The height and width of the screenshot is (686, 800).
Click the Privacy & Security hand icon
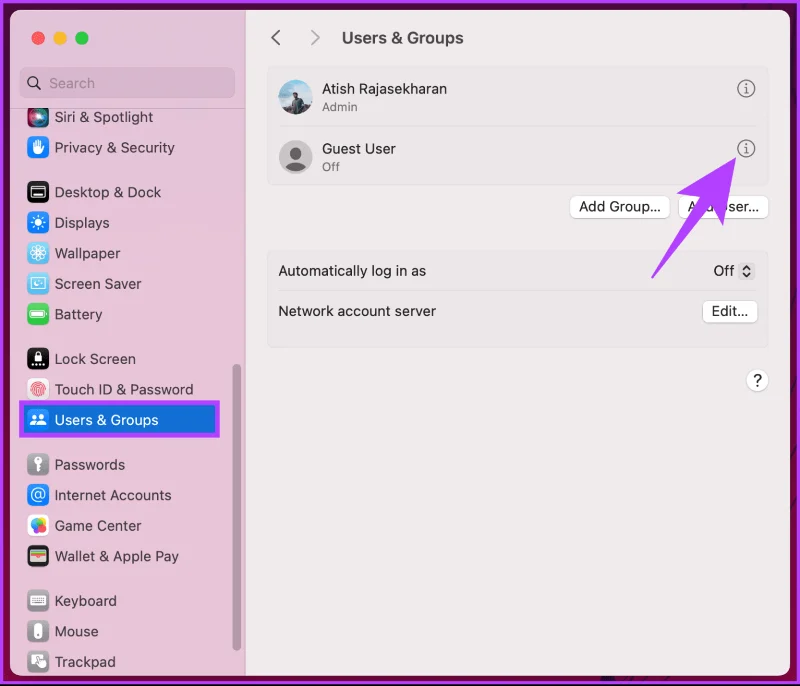point(38,148)
